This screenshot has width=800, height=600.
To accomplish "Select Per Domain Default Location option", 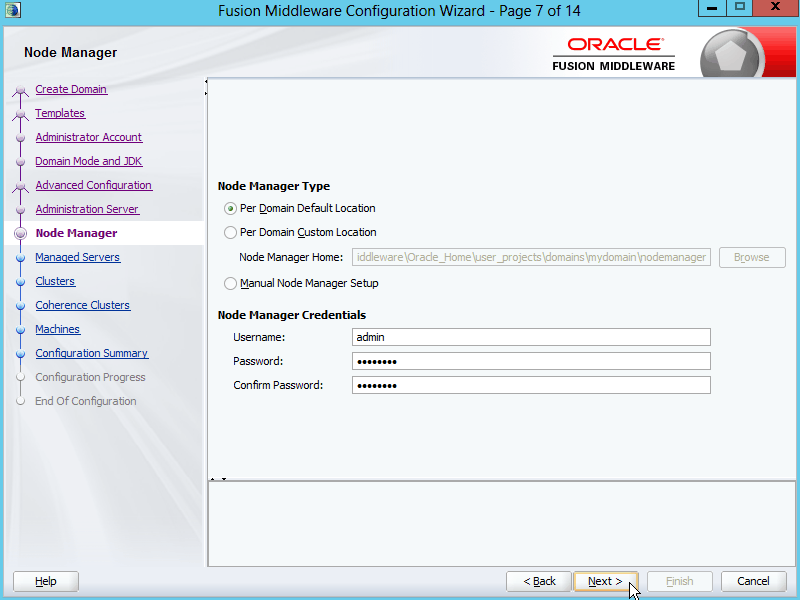I will 231,209.
